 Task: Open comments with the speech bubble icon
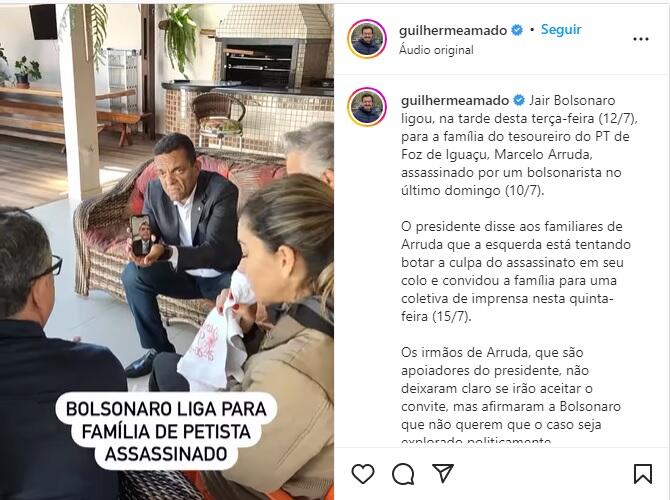(403, 474)
